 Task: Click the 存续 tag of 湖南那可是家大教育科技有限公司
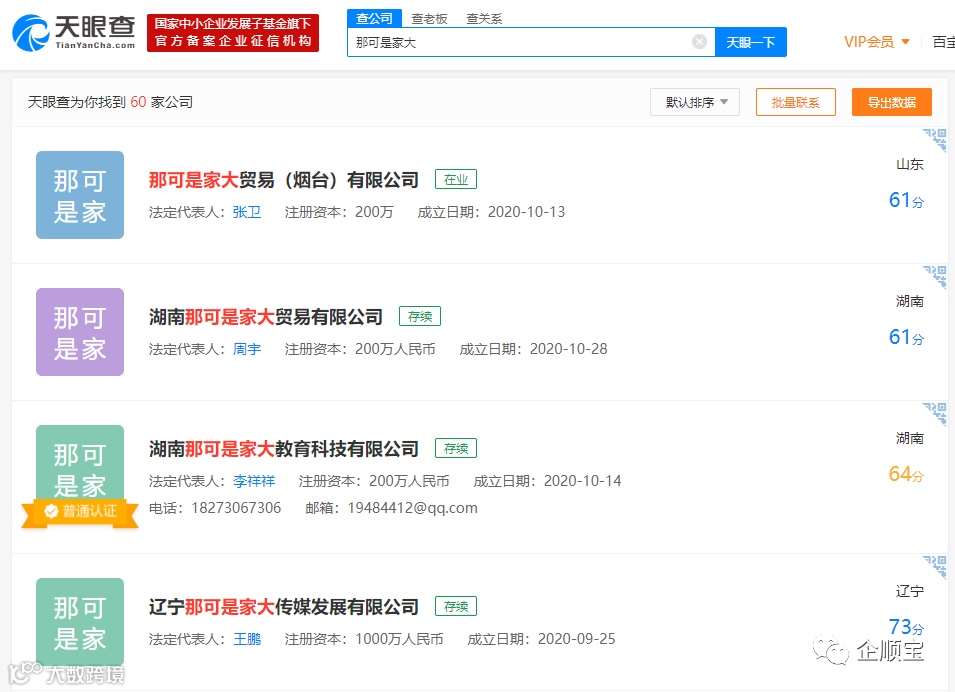click(456, 448)
